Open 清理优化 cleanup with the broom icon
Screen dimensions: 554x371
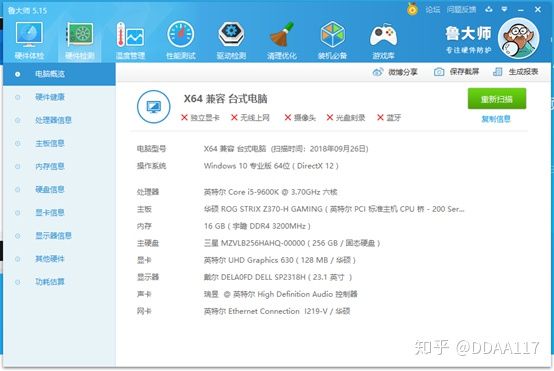282,40
